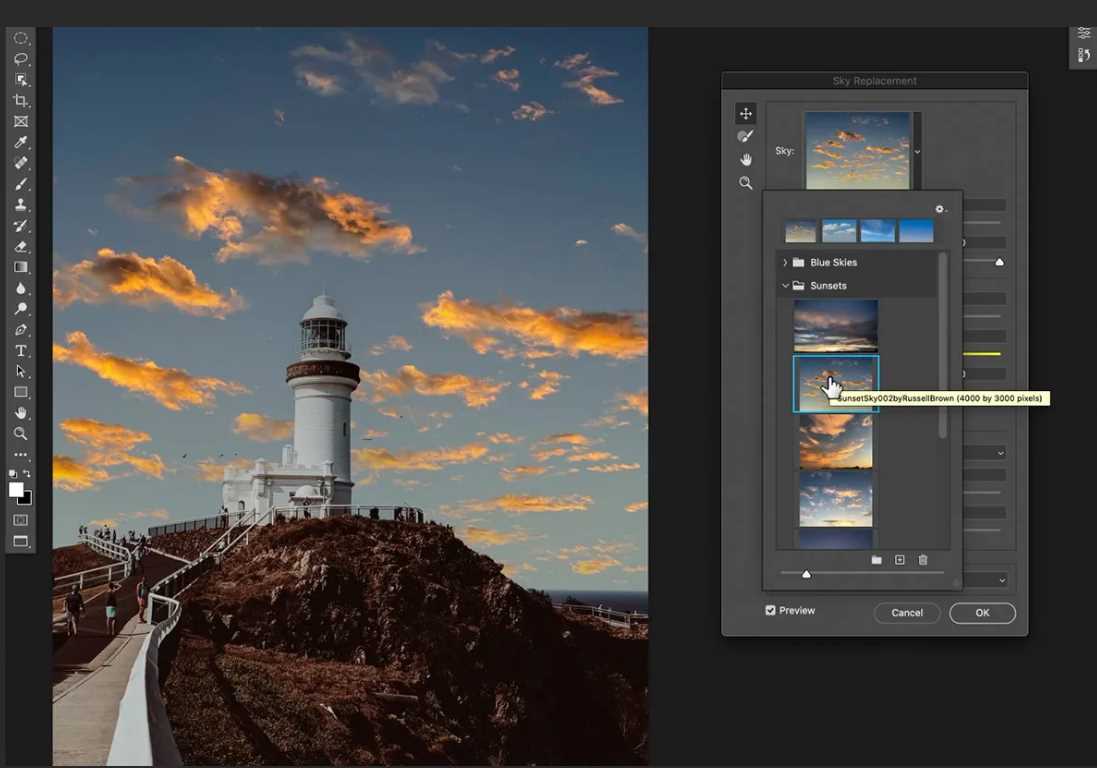Choose the Eraser tool
The image size is (1097, 768).
pyautogui.click(x=20, y=247)
